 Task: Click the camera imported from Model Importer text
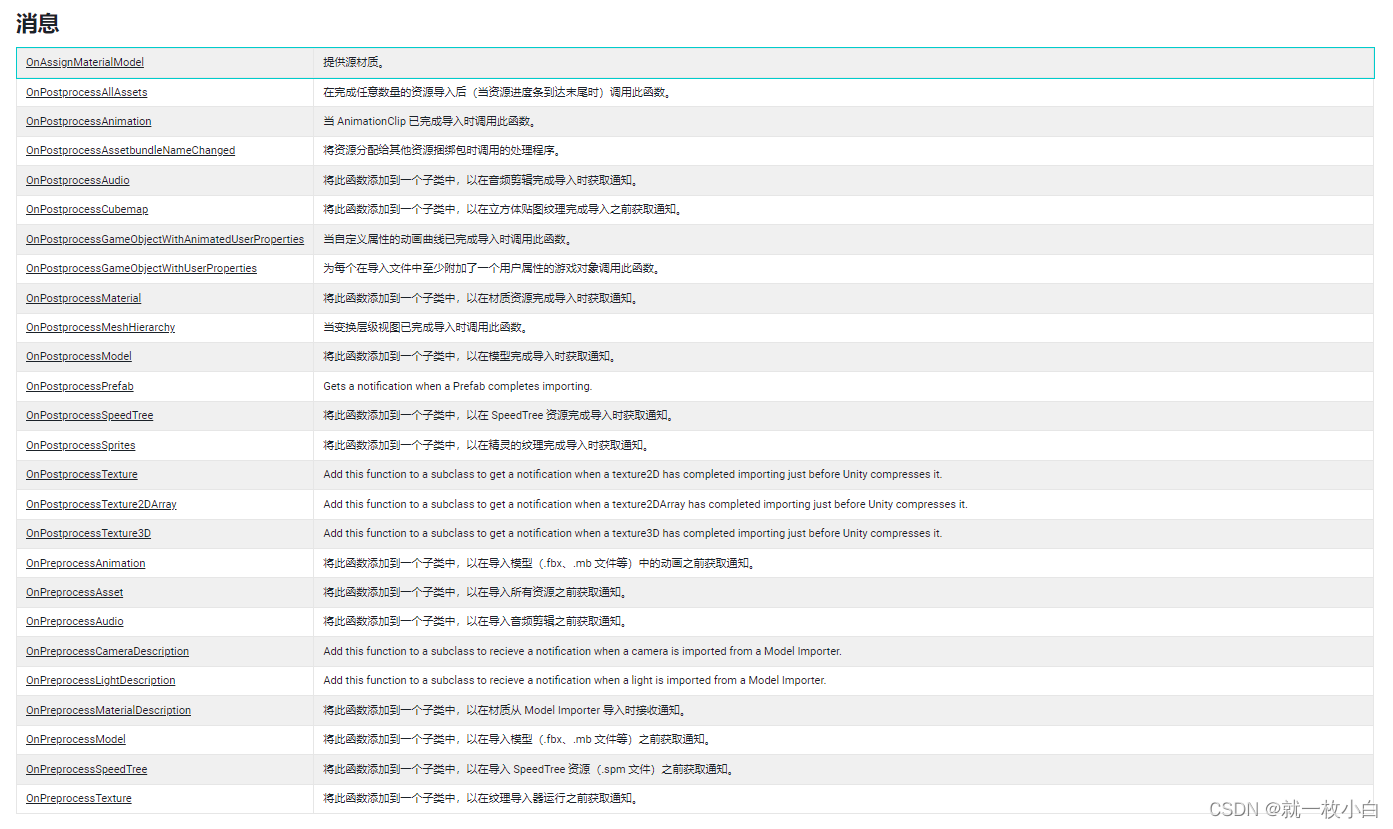582,651
